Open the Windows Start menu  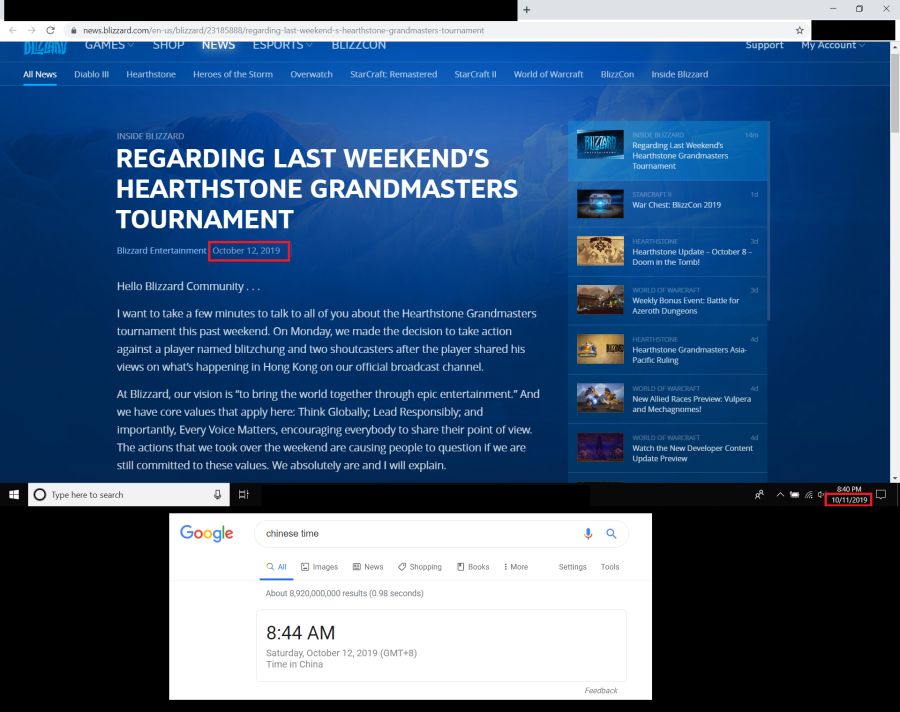[14, 494]
